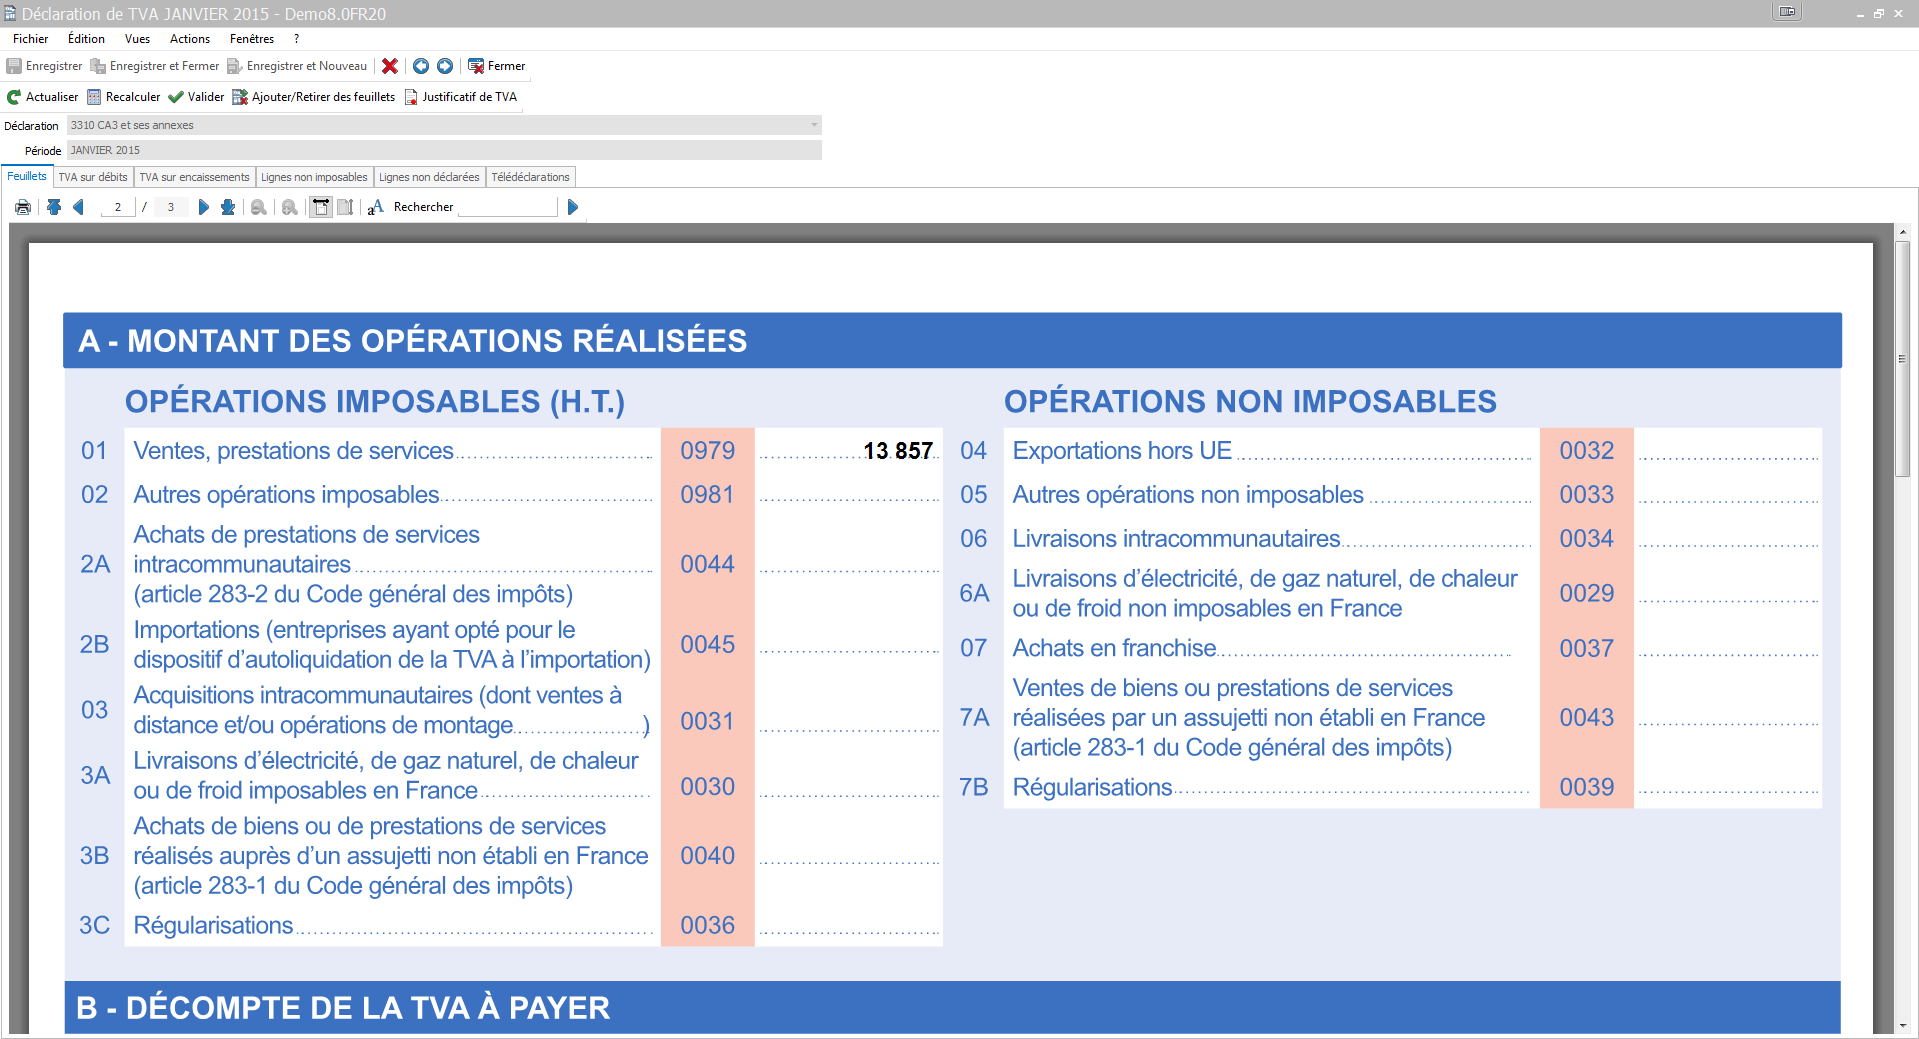This screenshot has width=1919, height=1039.
Task: Open the Déclaration dropdown
Action: (x=814, y=125)
